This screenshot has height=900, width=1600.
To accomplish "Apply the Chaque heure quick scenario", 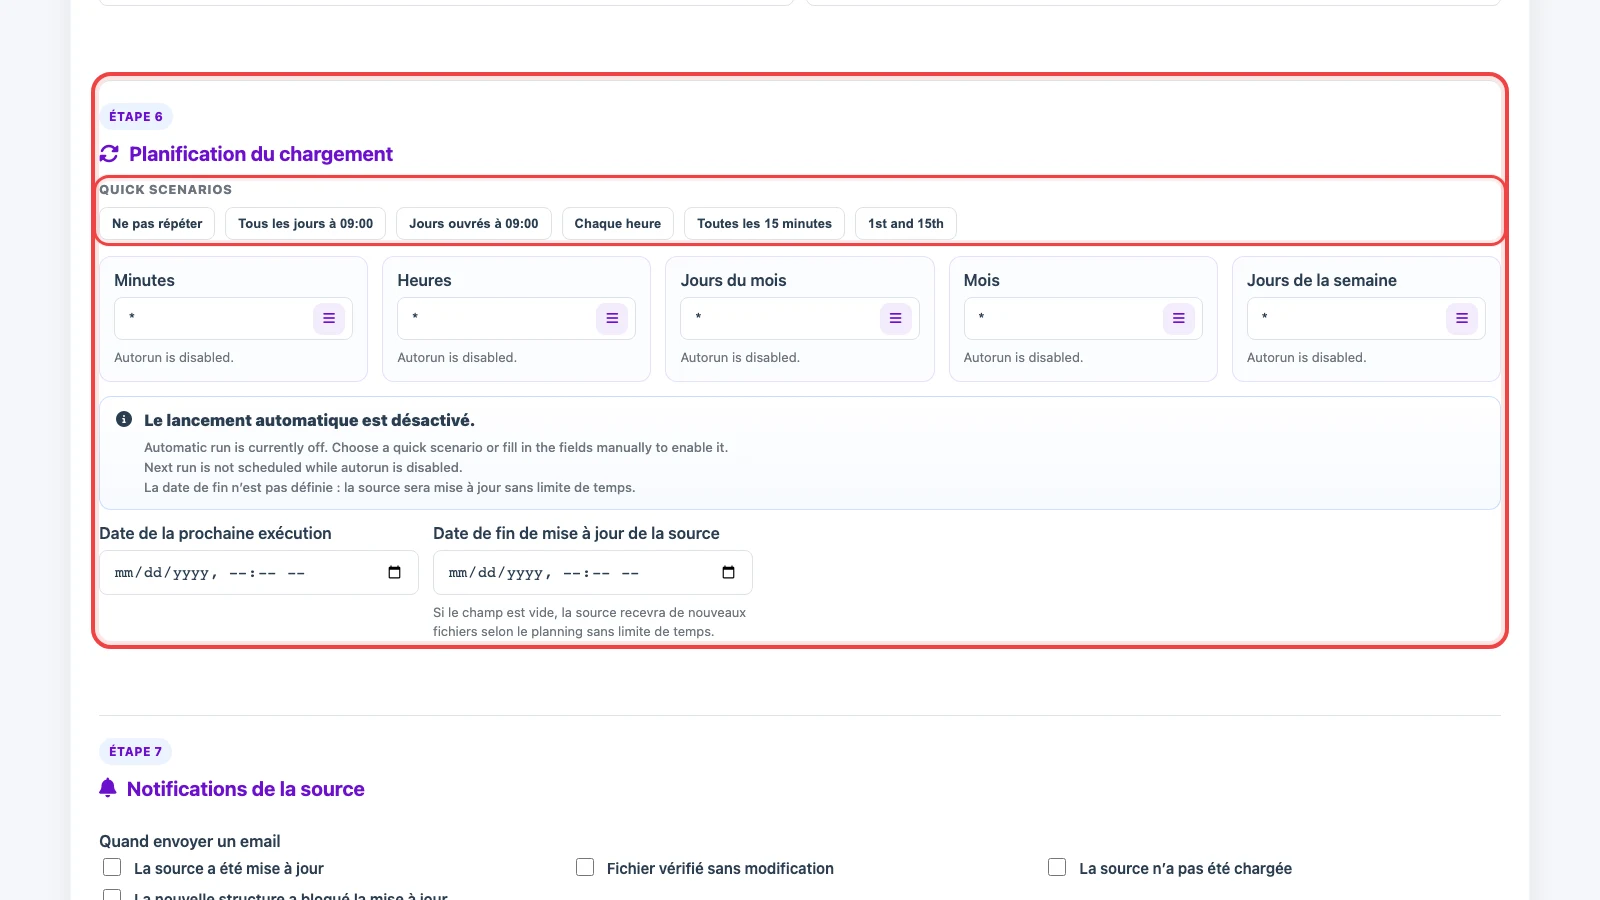I will coord(618,224).
